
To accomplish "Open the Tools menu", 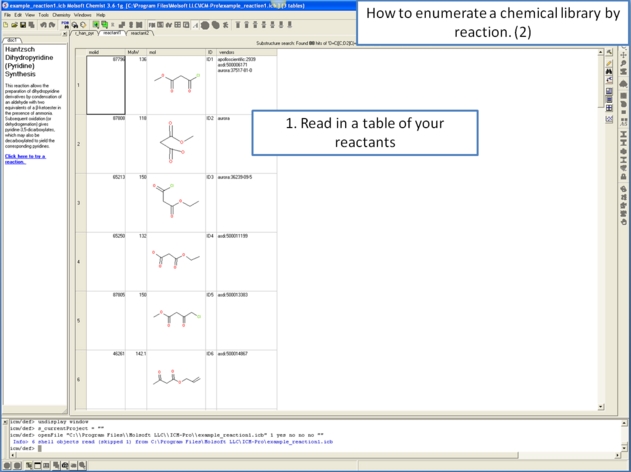I will tap(43, 15).
